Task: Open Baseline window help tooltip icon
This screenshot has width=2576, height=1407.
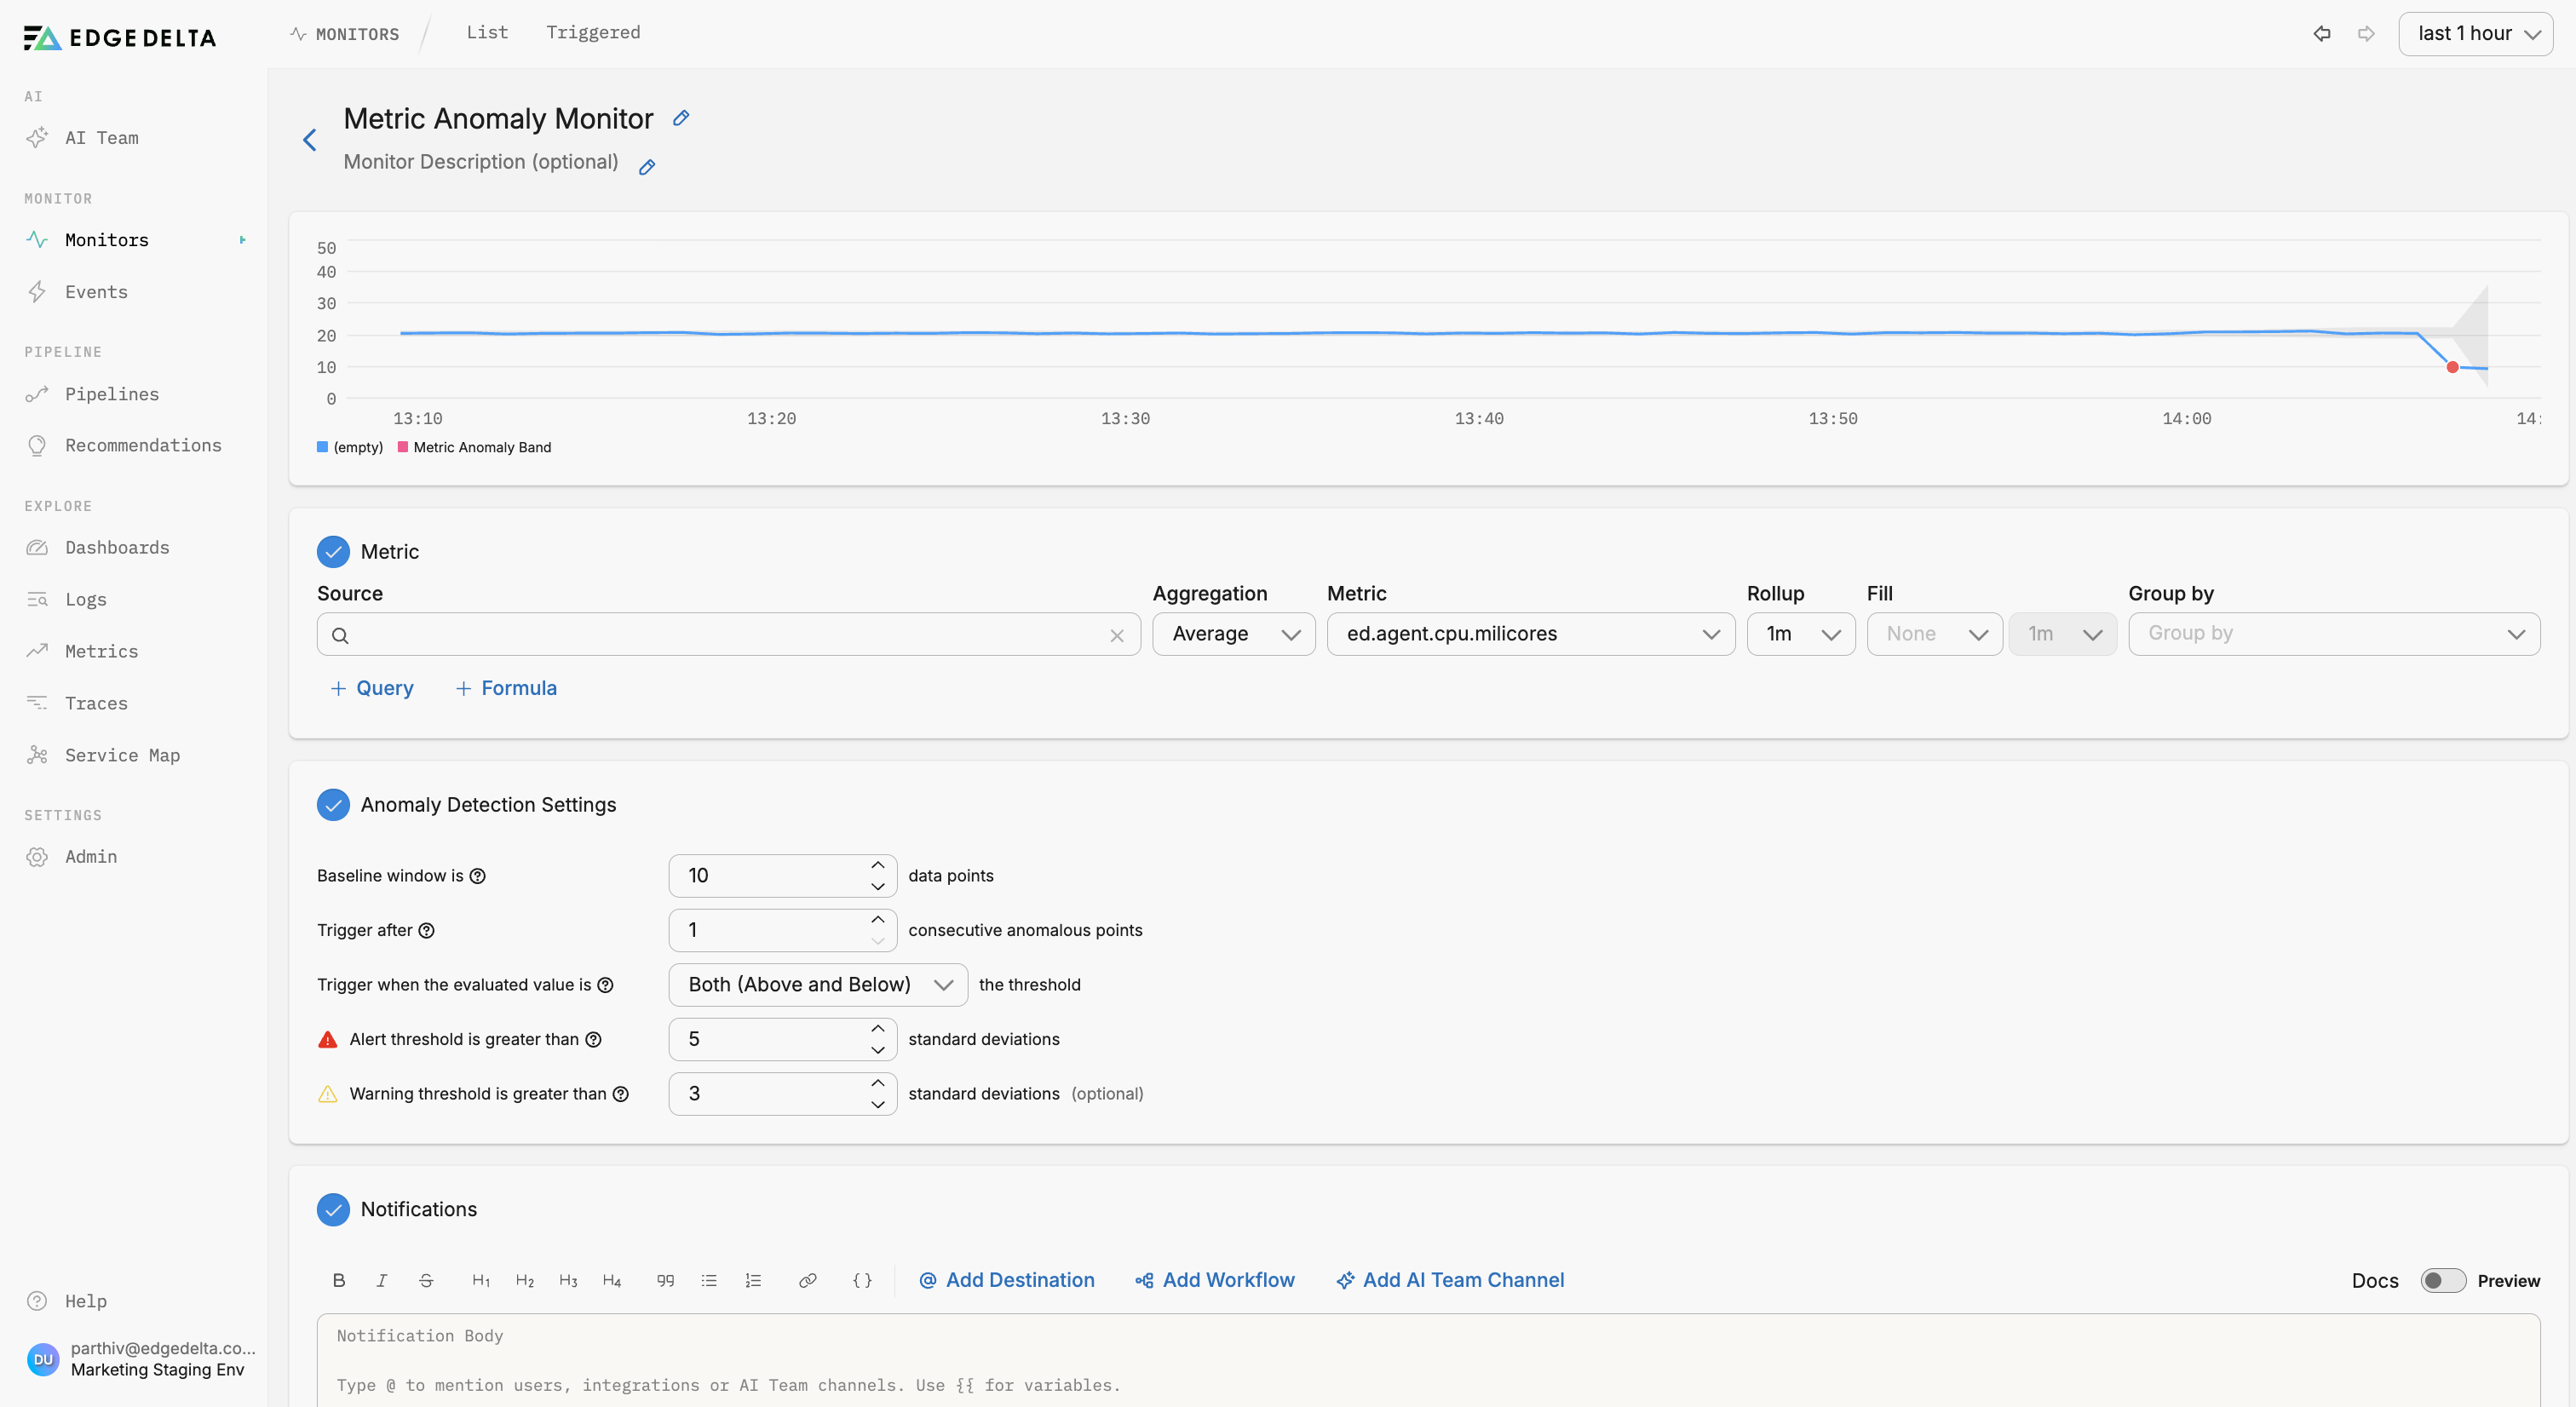Action: [x=478, y=876]
